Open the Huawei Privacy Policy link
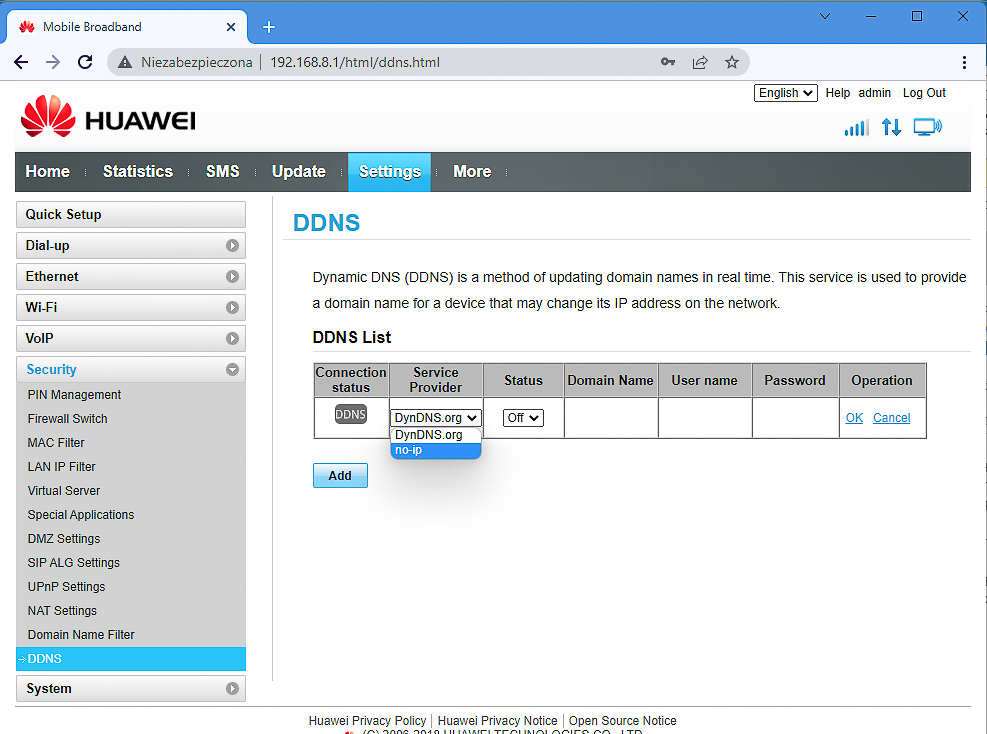The width and height of the screenshot is (987, 734). (x=367, y=720)
